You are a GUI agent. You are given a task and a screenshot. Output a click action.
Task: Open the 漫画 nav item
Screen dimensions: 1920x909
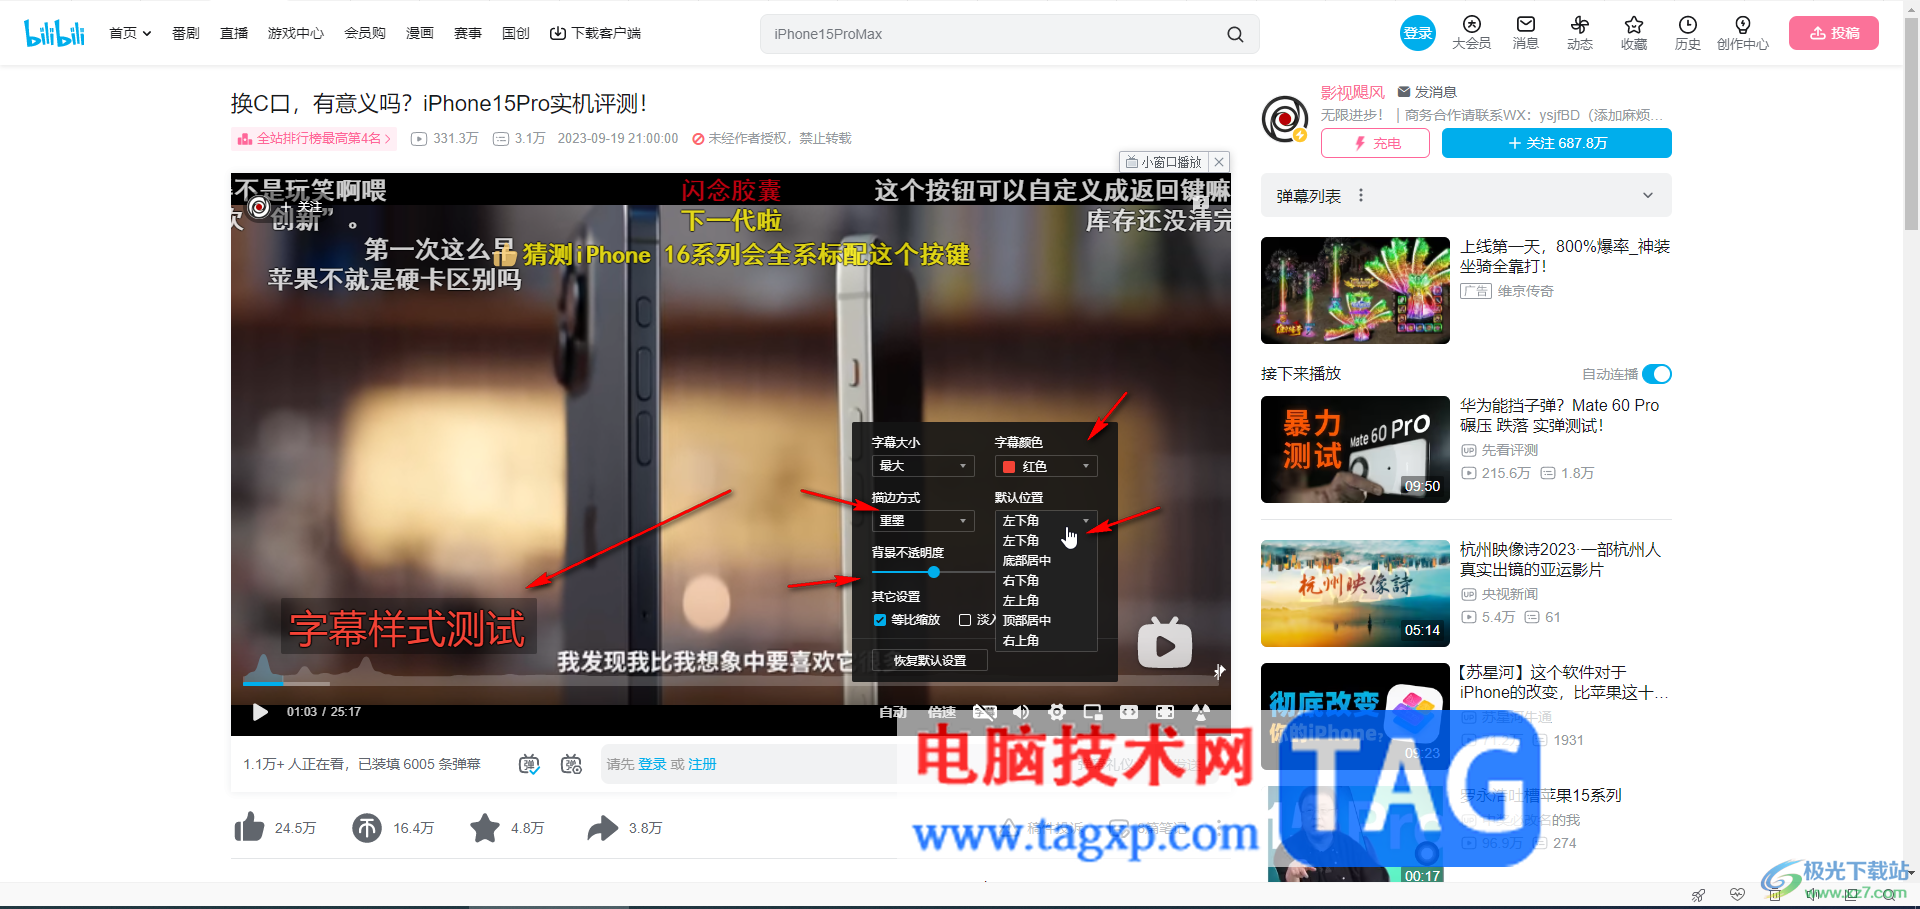pos(420,33)
